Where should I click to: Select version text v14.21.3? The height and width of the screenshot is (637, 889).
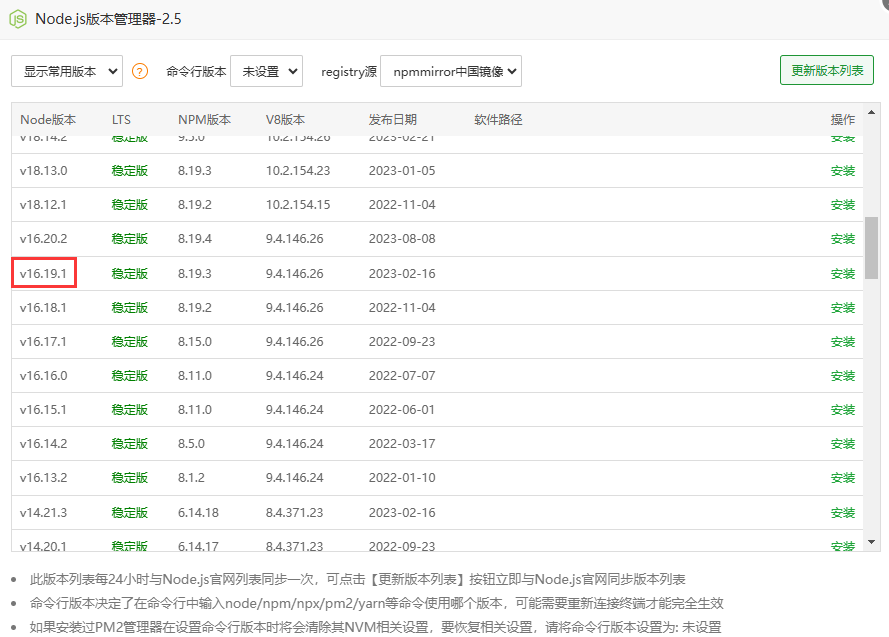pos(44,513)
